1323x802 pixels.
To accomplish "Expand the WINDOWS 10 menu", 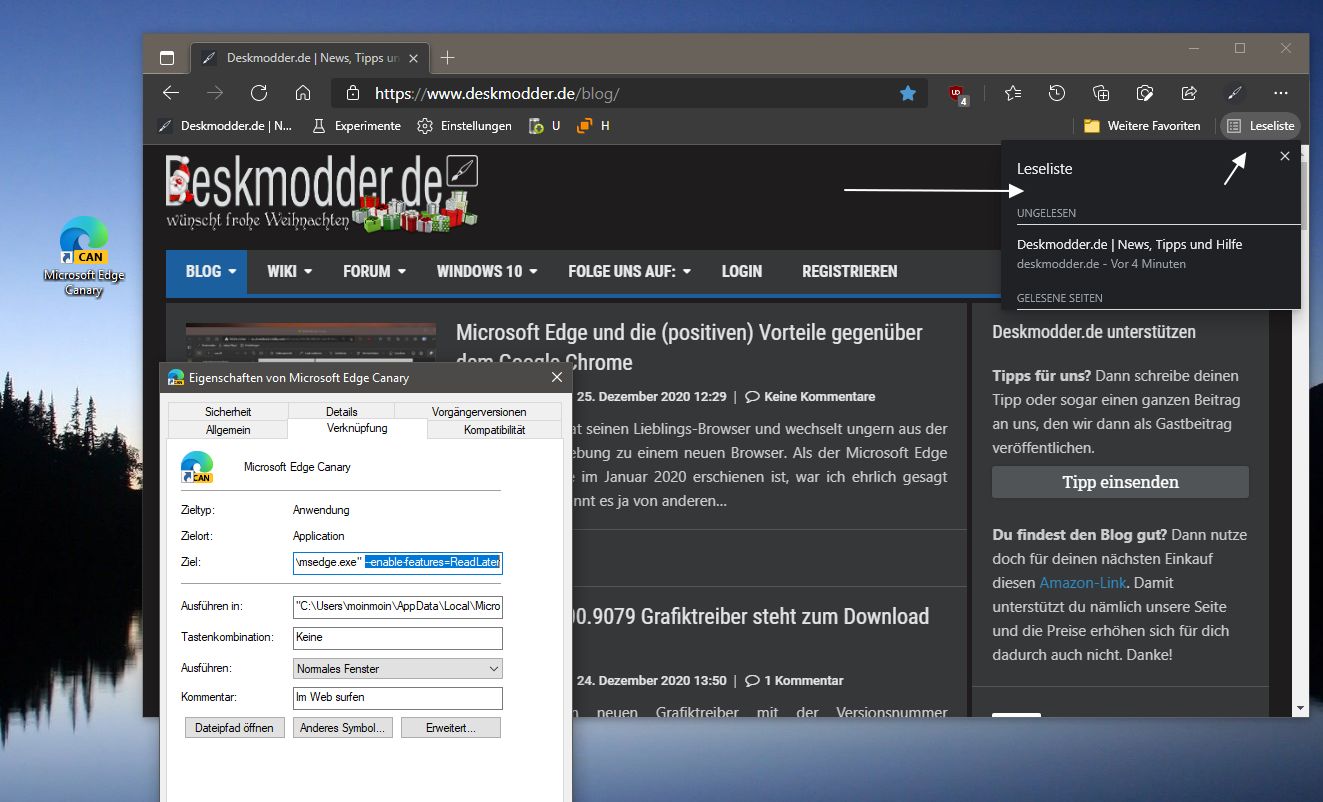I will (487, 271).
